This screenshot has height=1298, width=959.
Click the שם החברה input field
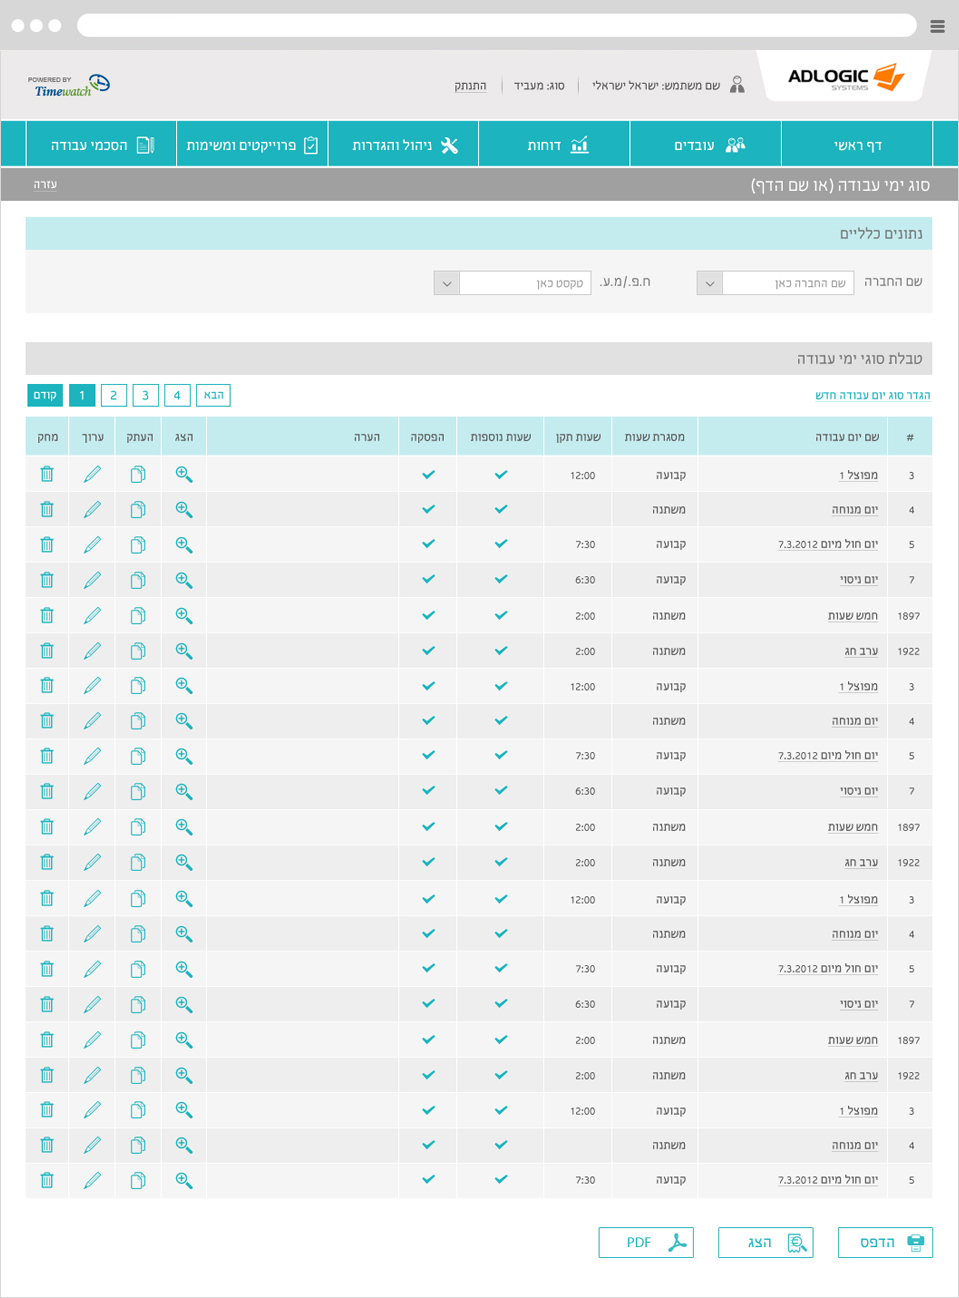(788, 283)
